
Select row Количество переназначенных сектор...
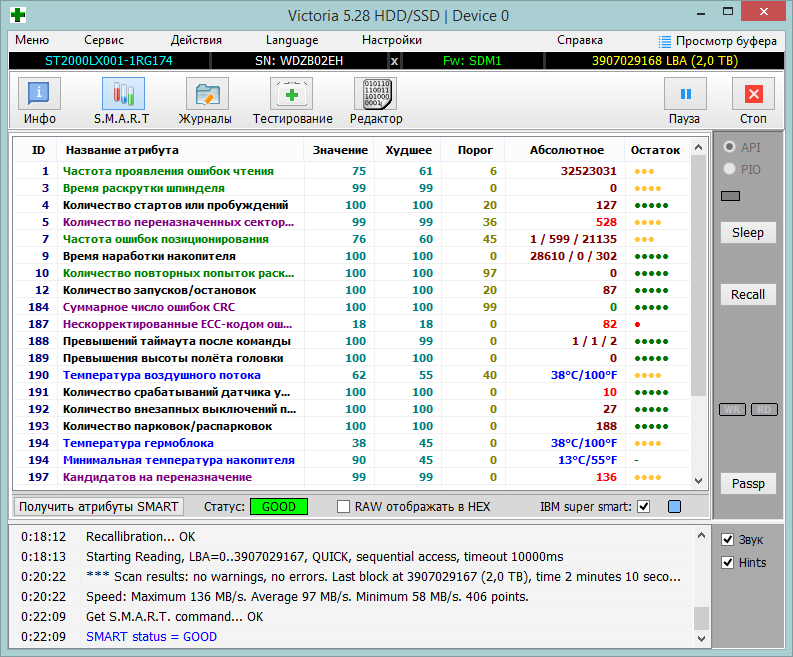click(x=351, y=222)
